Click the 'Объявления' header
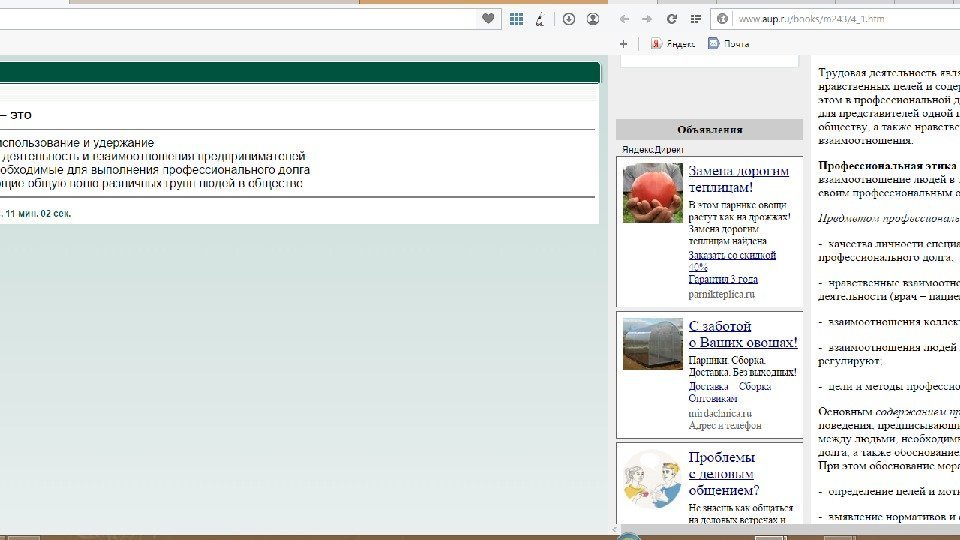The height and width of the screenshot is (540, 960). (710, 130)
